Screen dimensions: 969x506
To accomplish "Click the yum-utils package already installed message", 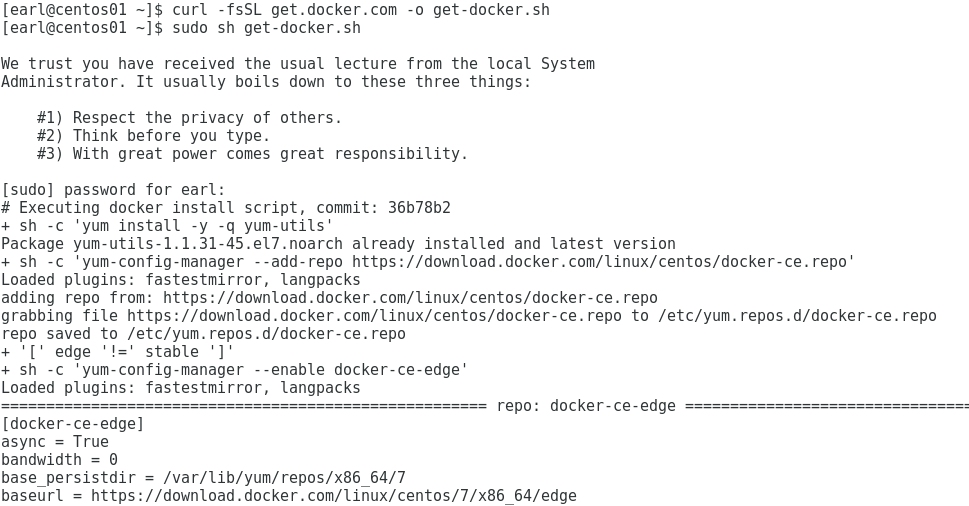I will (338, 243).
